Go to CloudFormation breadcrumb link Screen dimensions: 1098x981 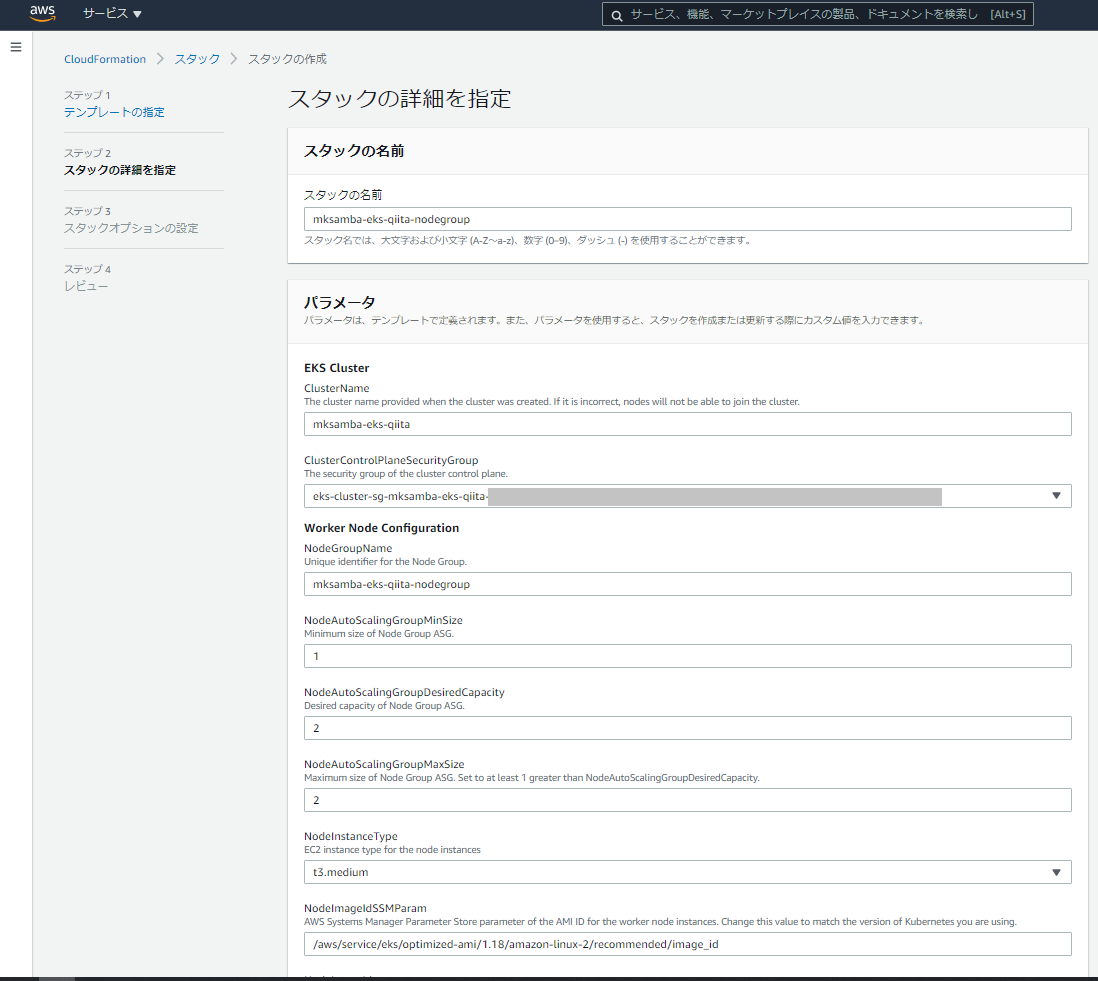(x=105, y=59)
